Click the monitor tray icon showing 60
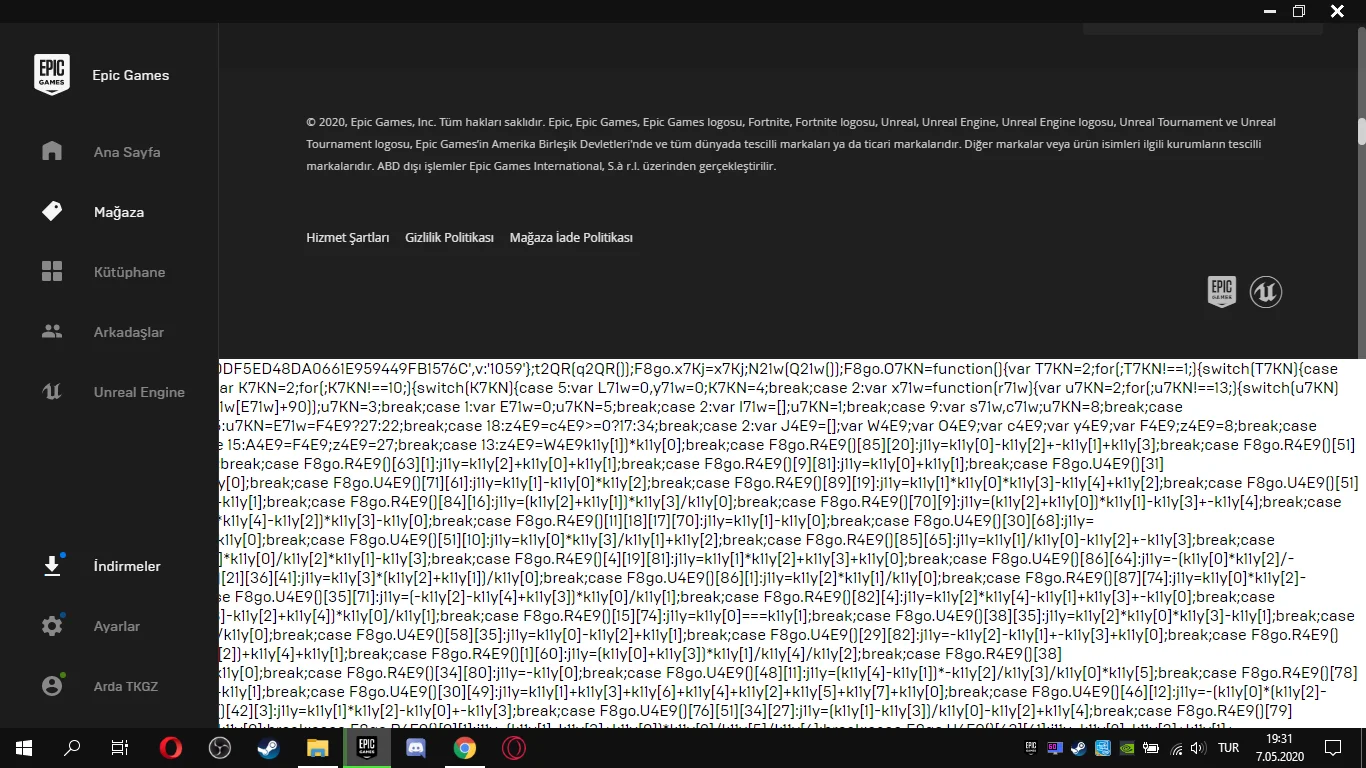The image size is (1366, 768). (1055, 748)
